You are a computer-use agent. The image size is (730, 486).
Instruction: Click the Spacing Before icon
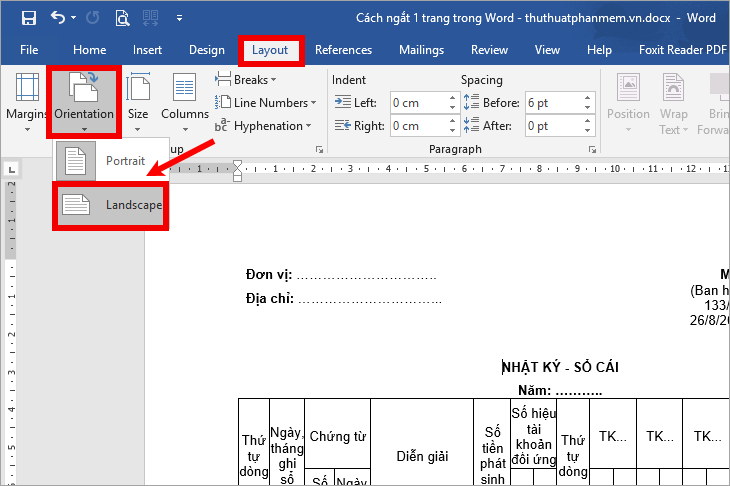tap(471, 102)
